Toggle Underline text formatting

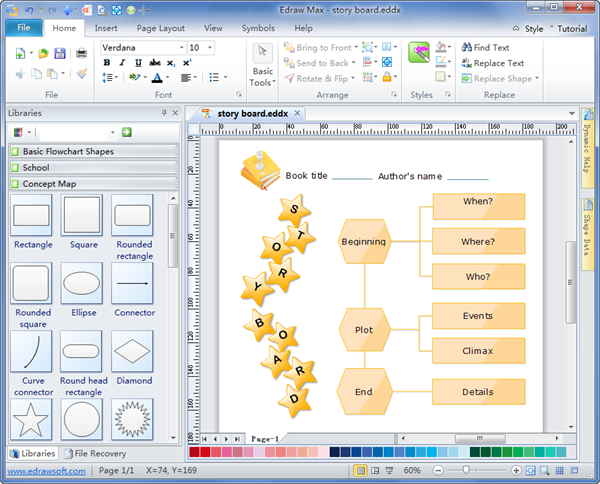(138, 62)
